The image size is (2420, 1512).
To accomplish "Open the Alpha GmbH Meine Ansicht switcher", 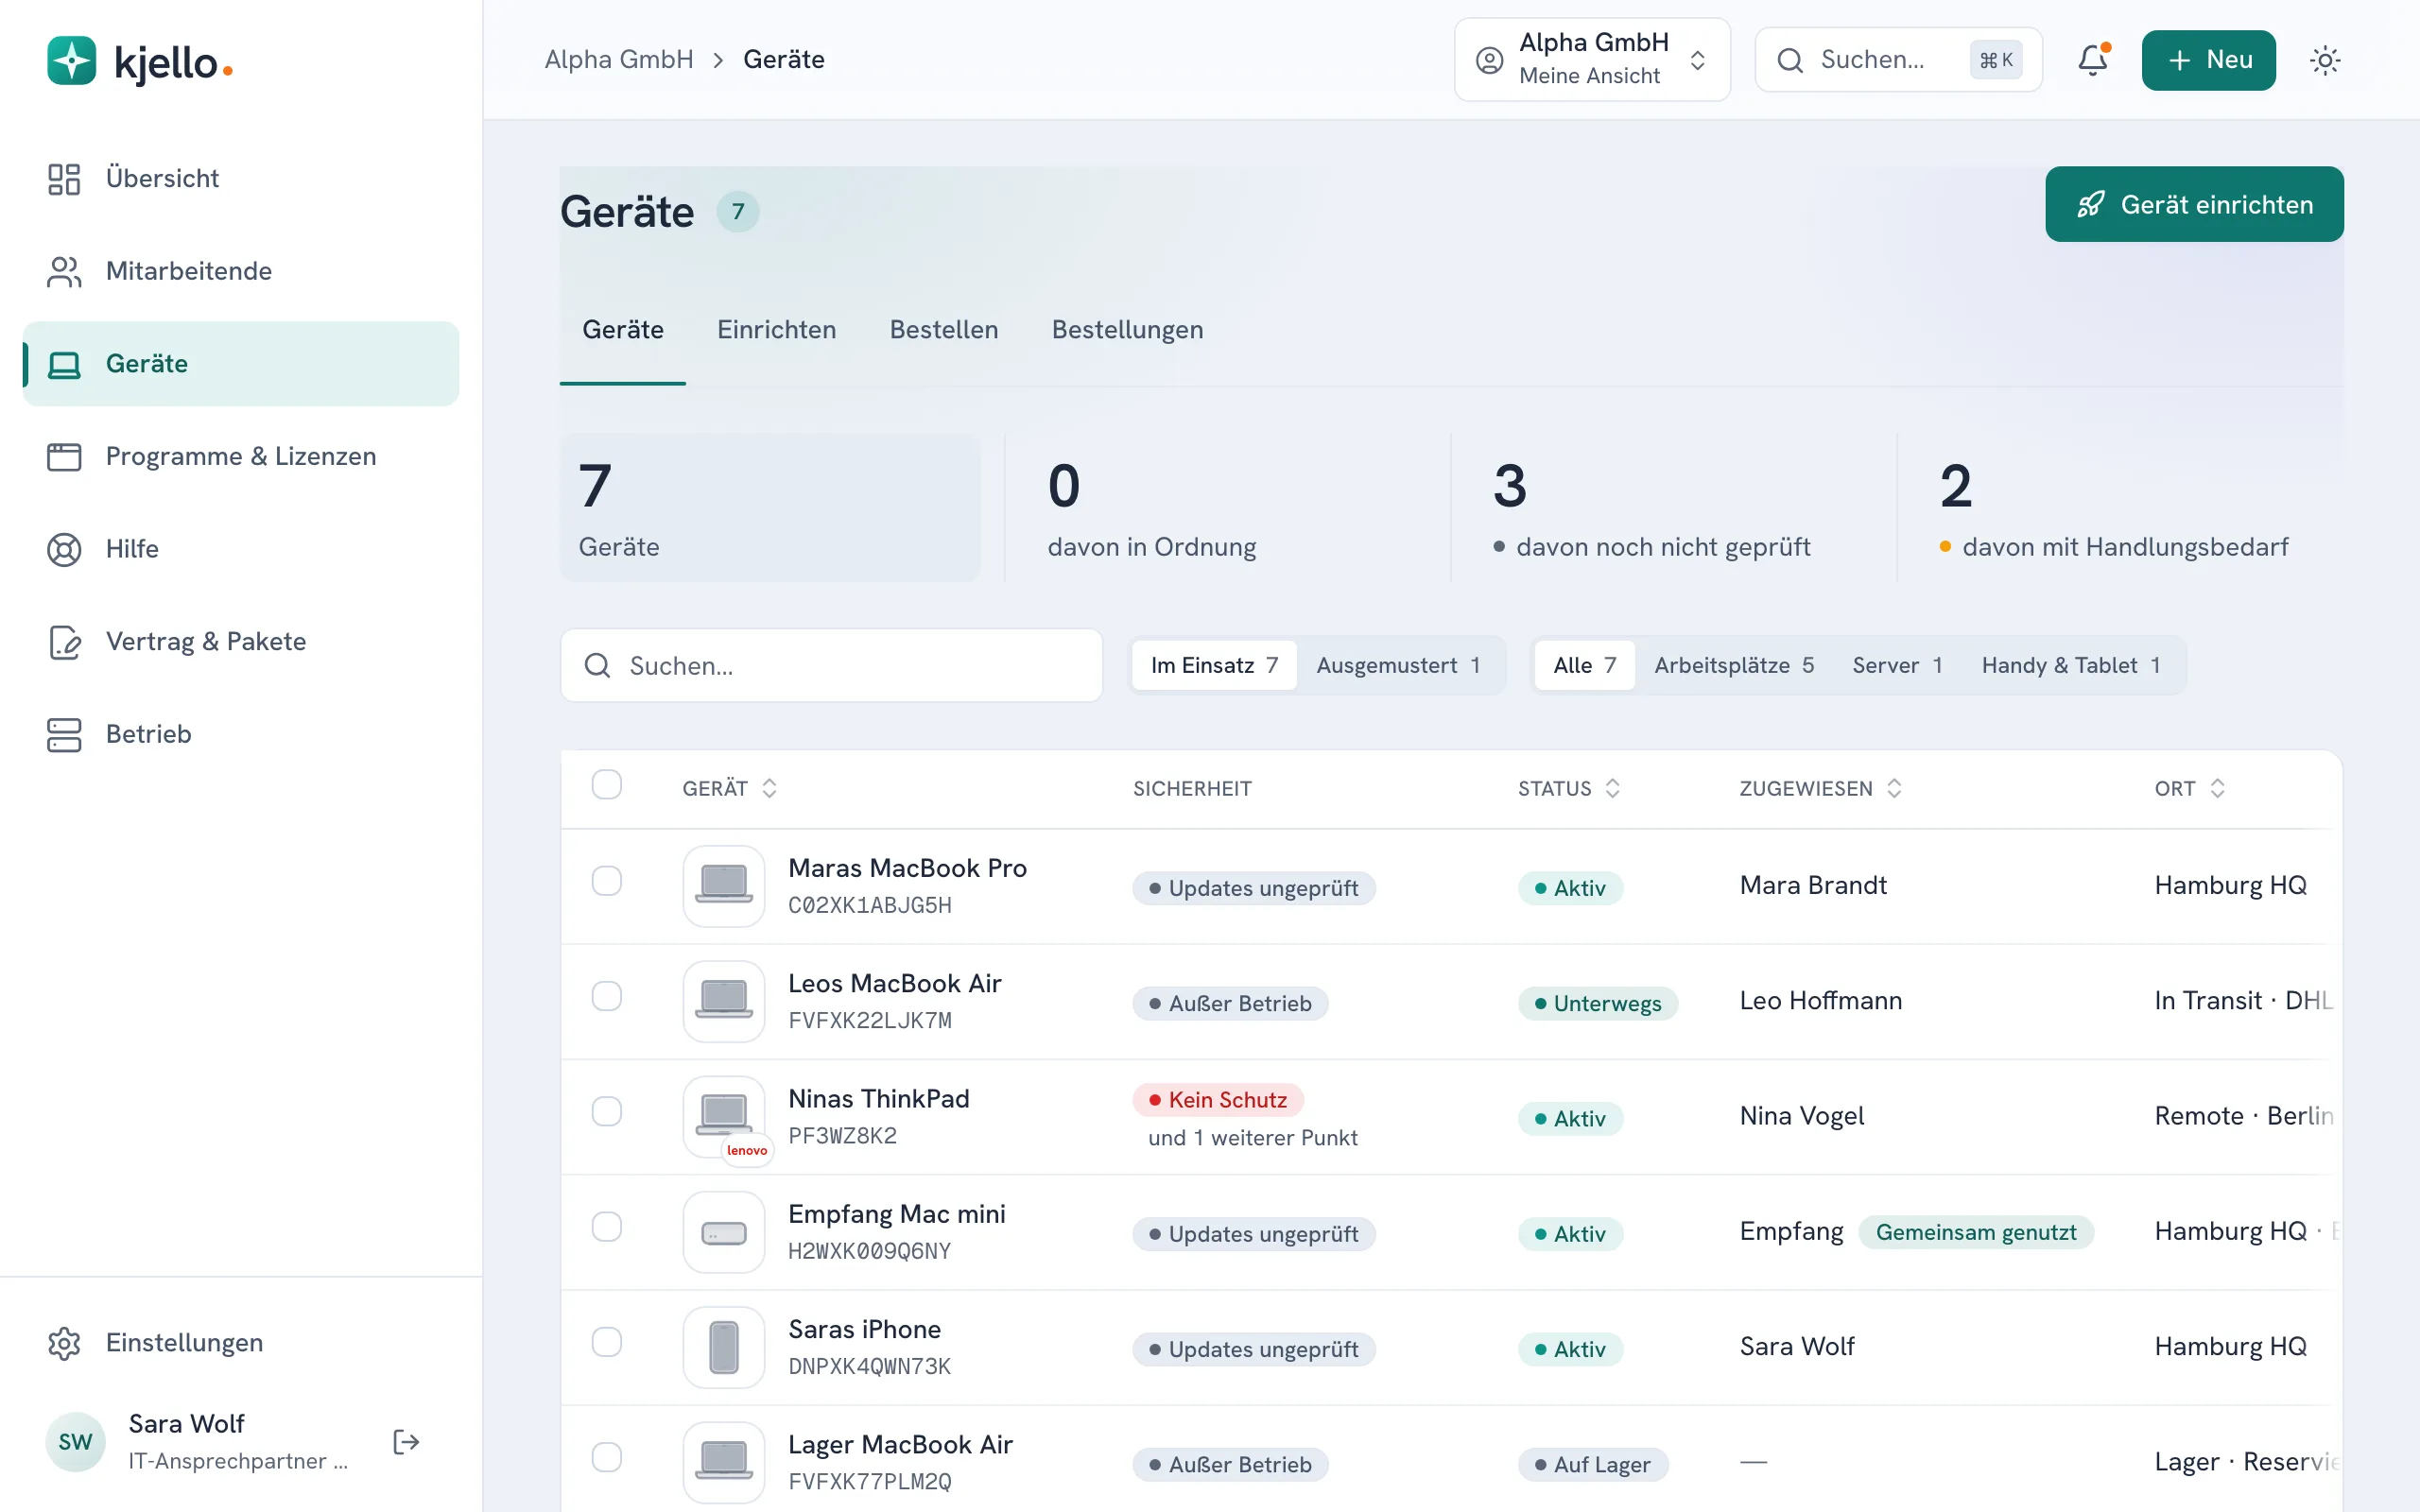I will (x=1592, y=60).
